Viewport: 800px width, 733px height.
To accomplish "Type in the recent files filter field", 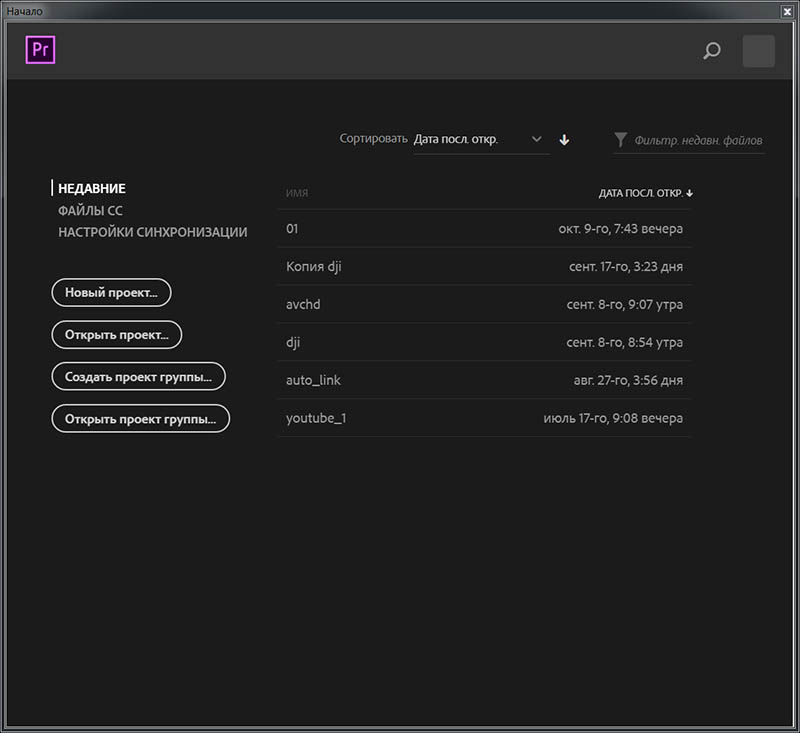I will pyautogui.click(x=697, y=140).
